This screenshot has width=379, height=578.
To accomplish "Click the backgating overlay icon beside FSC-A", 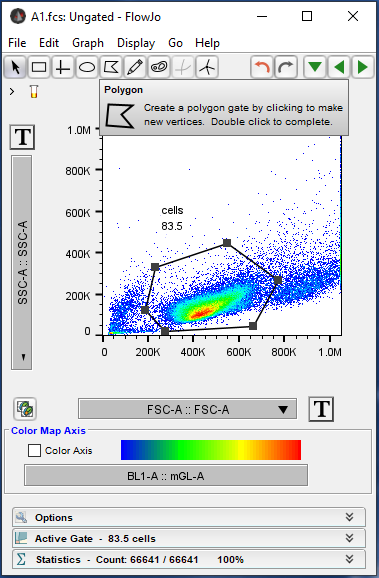I will [x=25, y=409].
